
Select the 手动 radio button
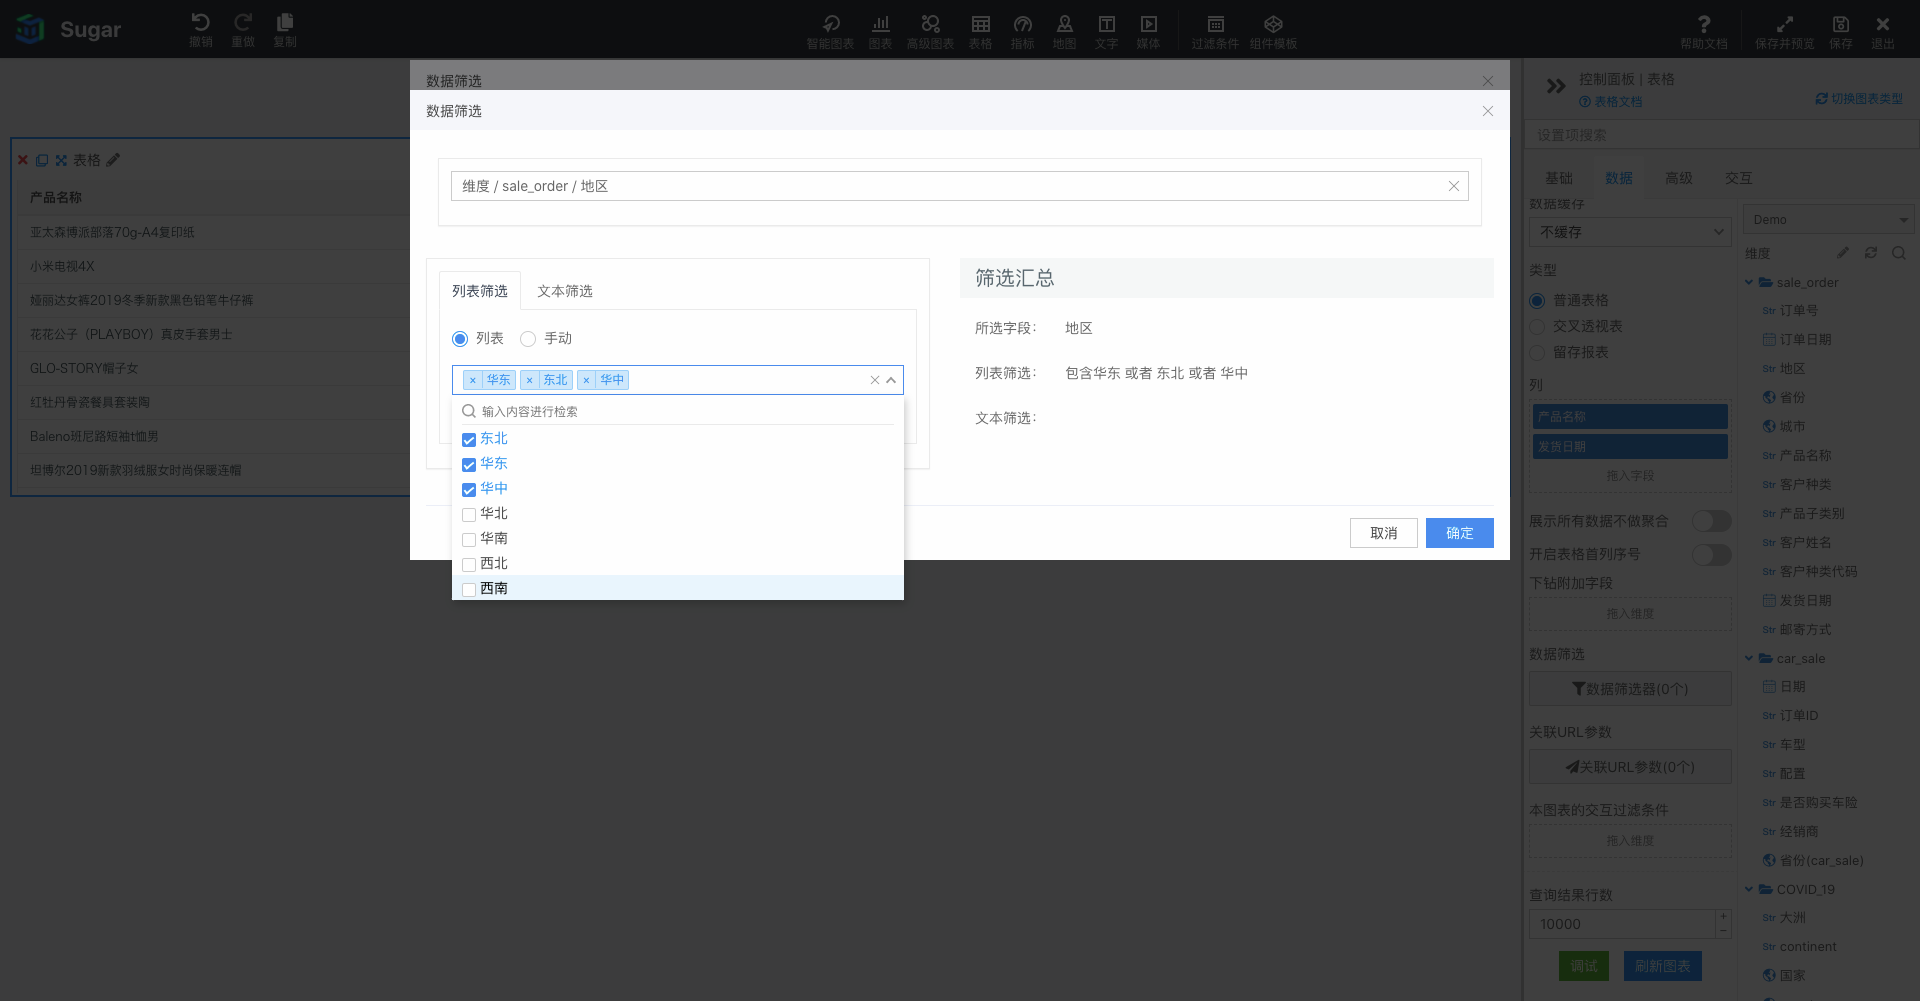point(528,339)
